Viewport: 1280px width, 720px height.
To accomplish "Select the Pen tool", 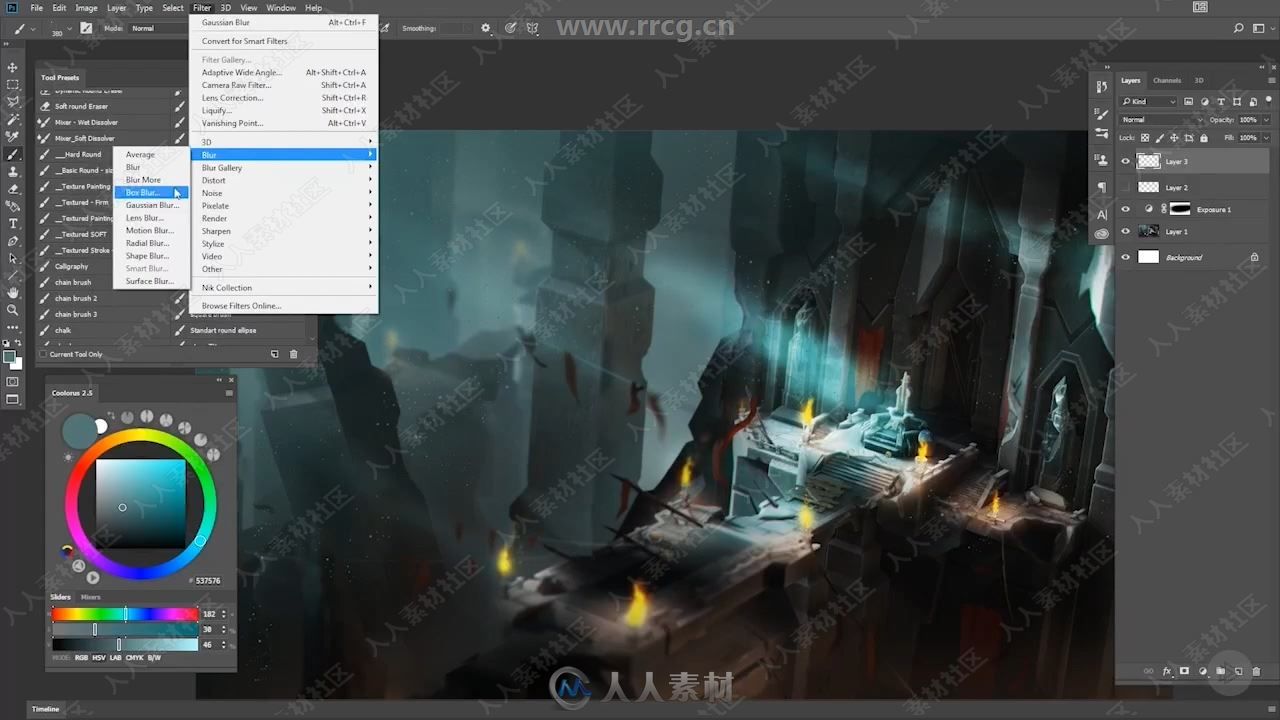I will 13,241.
